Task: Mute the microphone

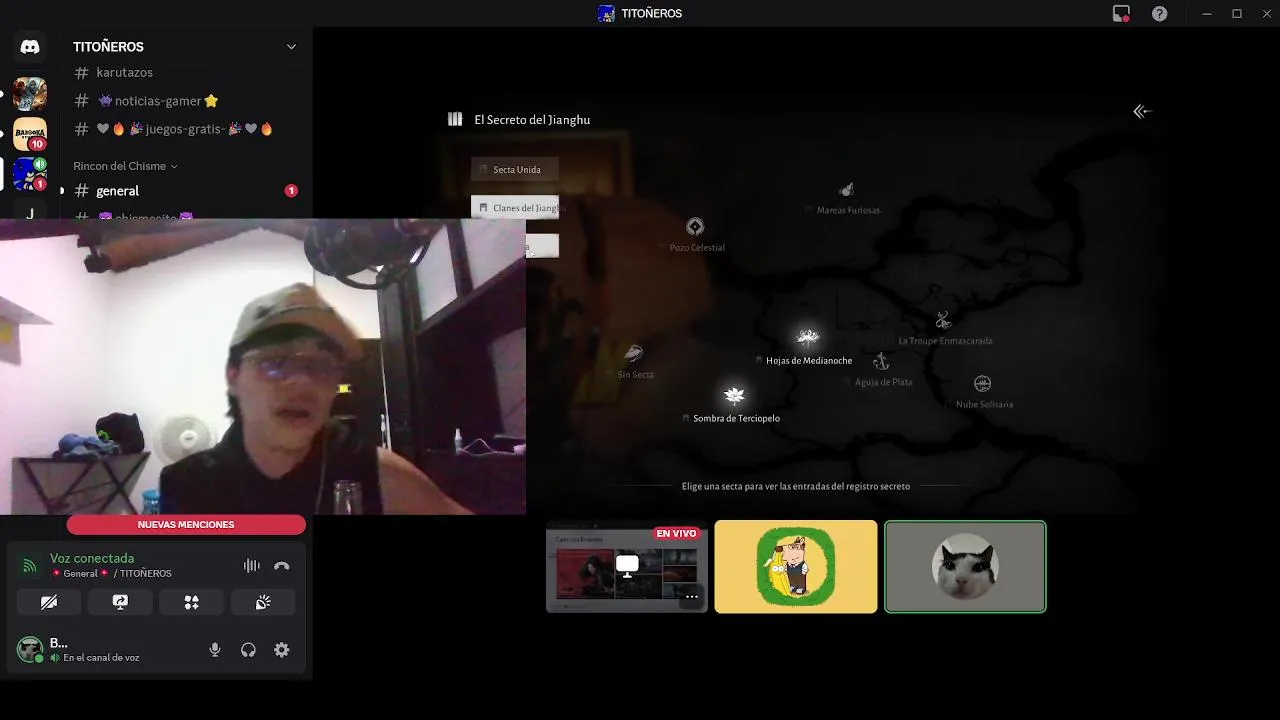Action: pos(215,650)
